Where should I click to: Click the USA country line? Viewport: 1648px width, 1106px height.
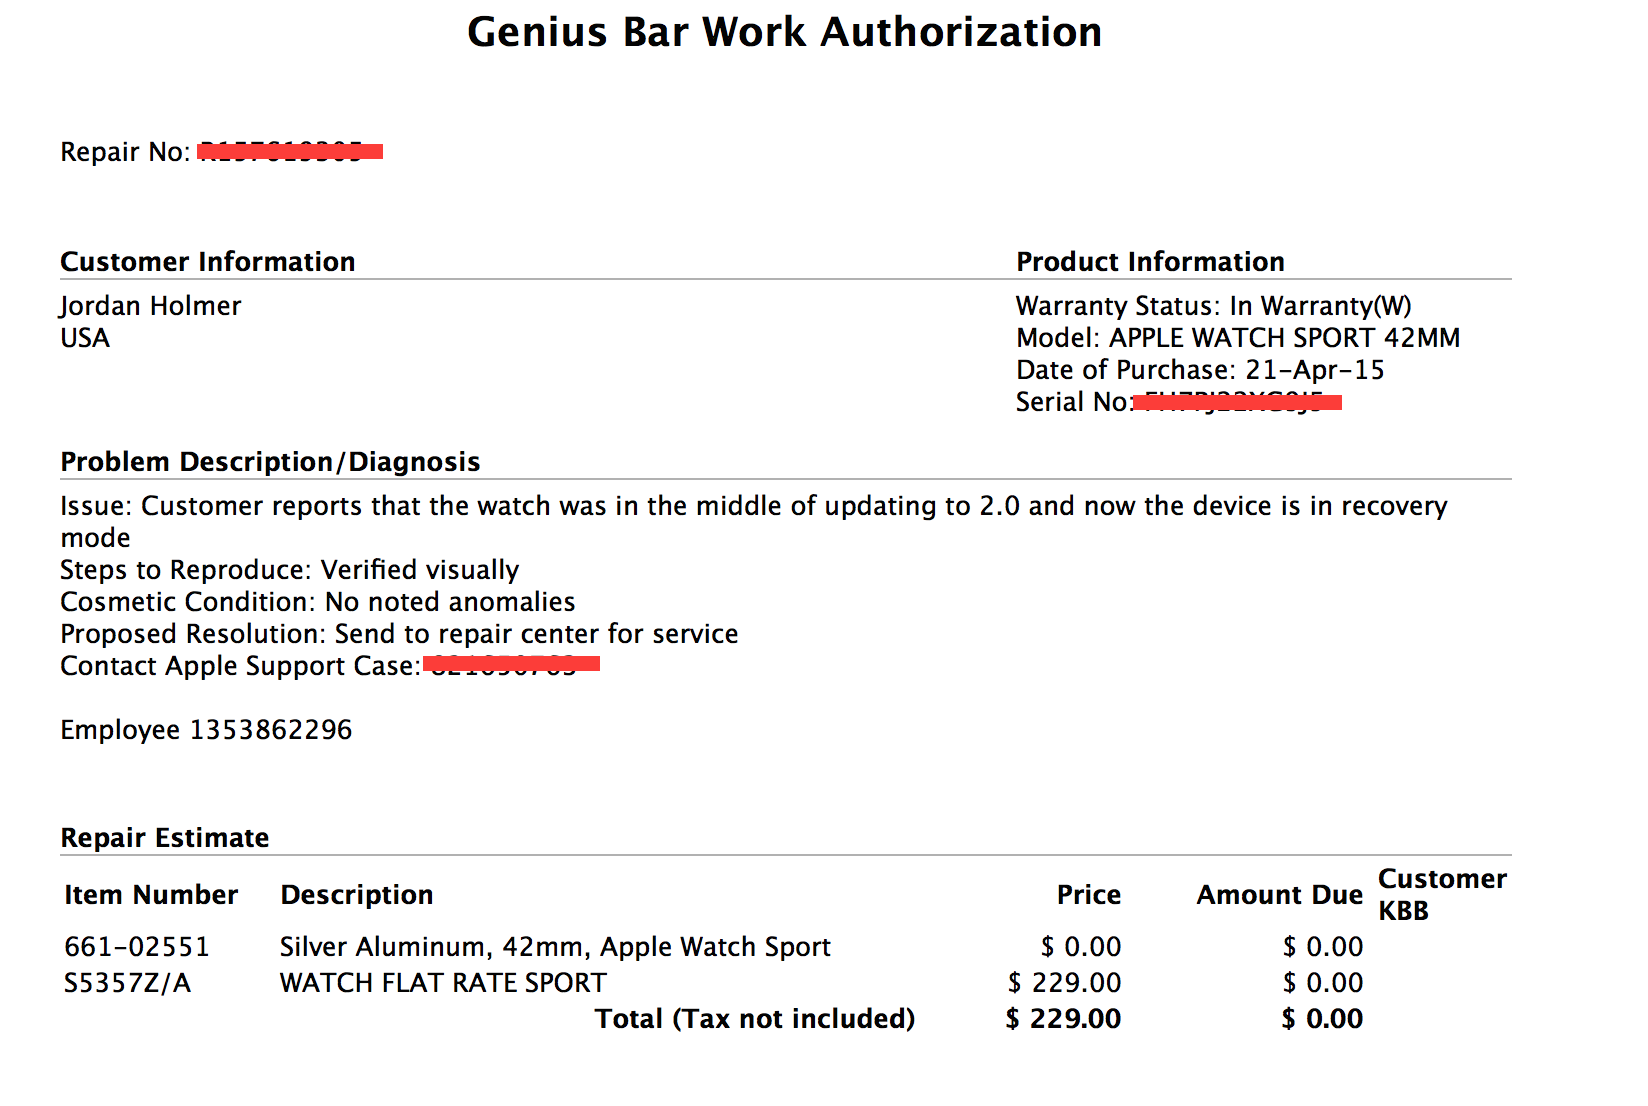point(85,338)
